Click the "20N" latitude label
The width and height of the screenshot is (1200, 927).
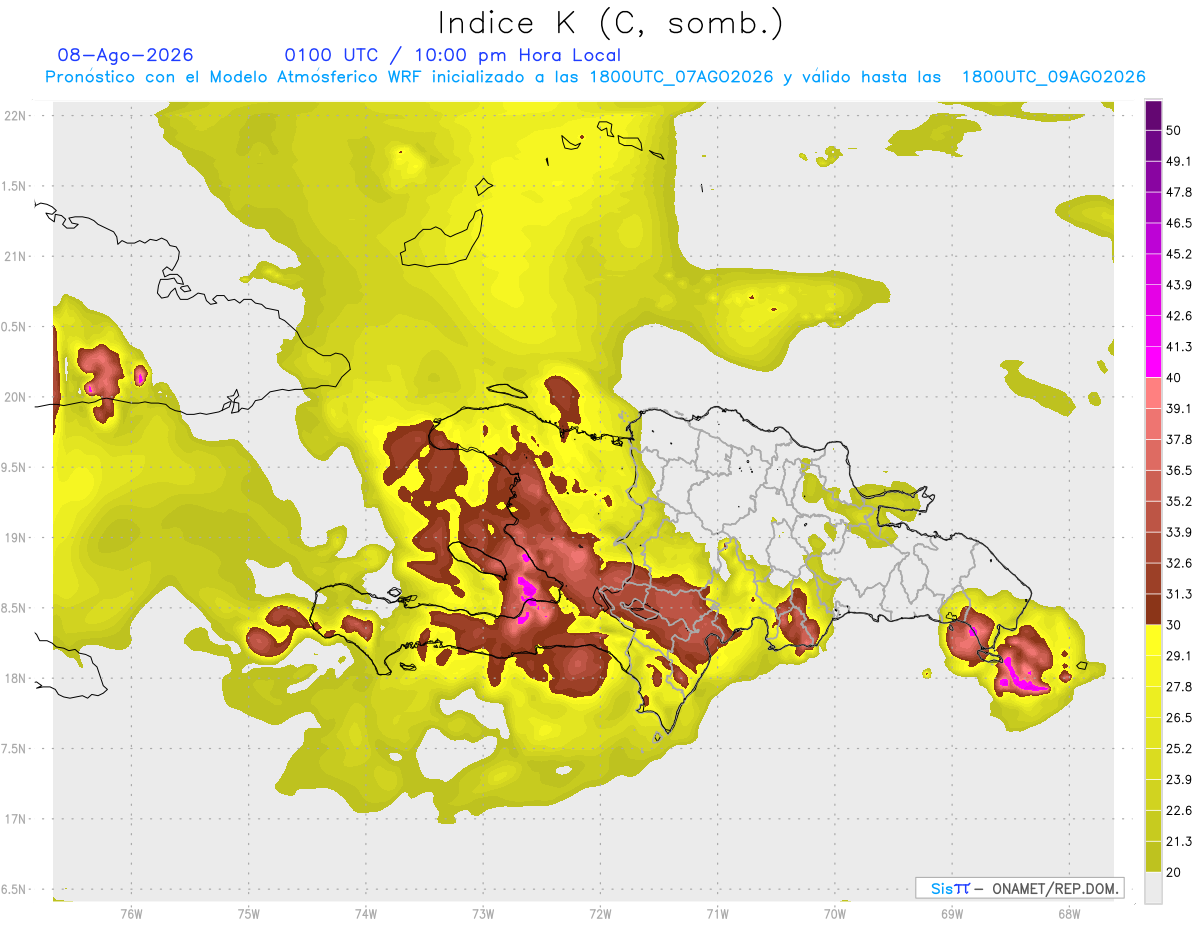coord(16,397)
